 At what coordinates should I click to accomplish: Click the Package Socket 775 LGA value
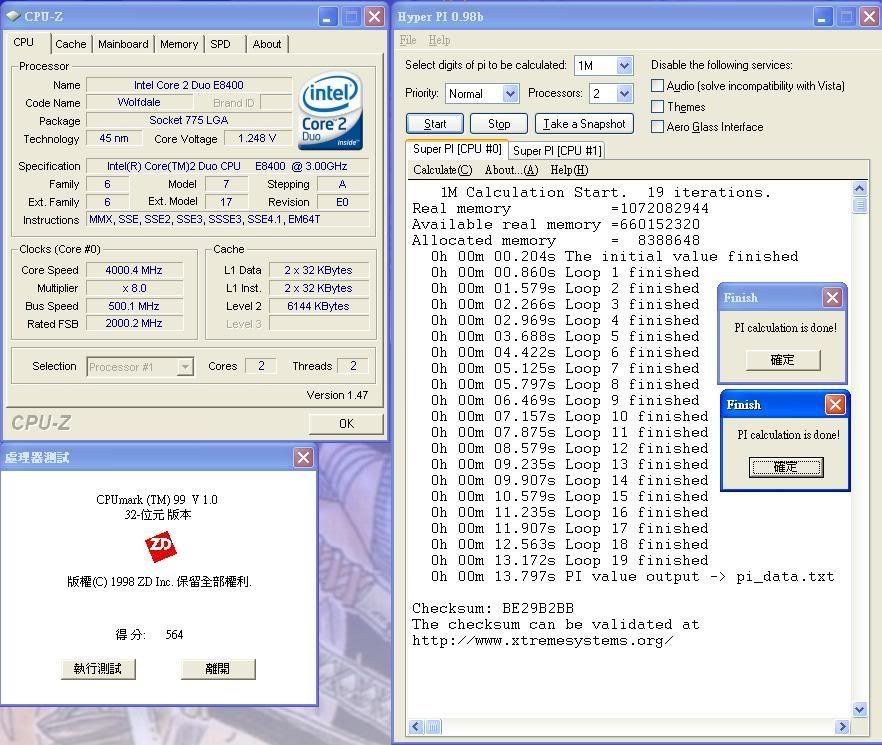189,120
